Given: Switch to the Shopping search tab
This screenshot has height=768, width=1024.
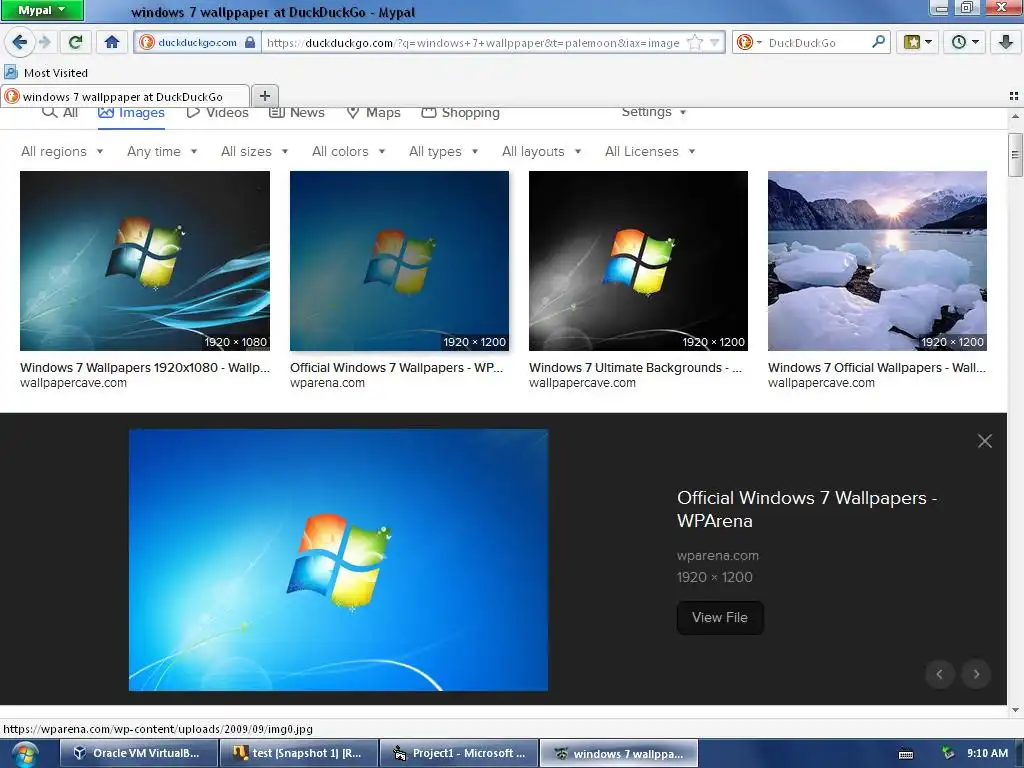Looking at the screenshot, I should (460, 112).
